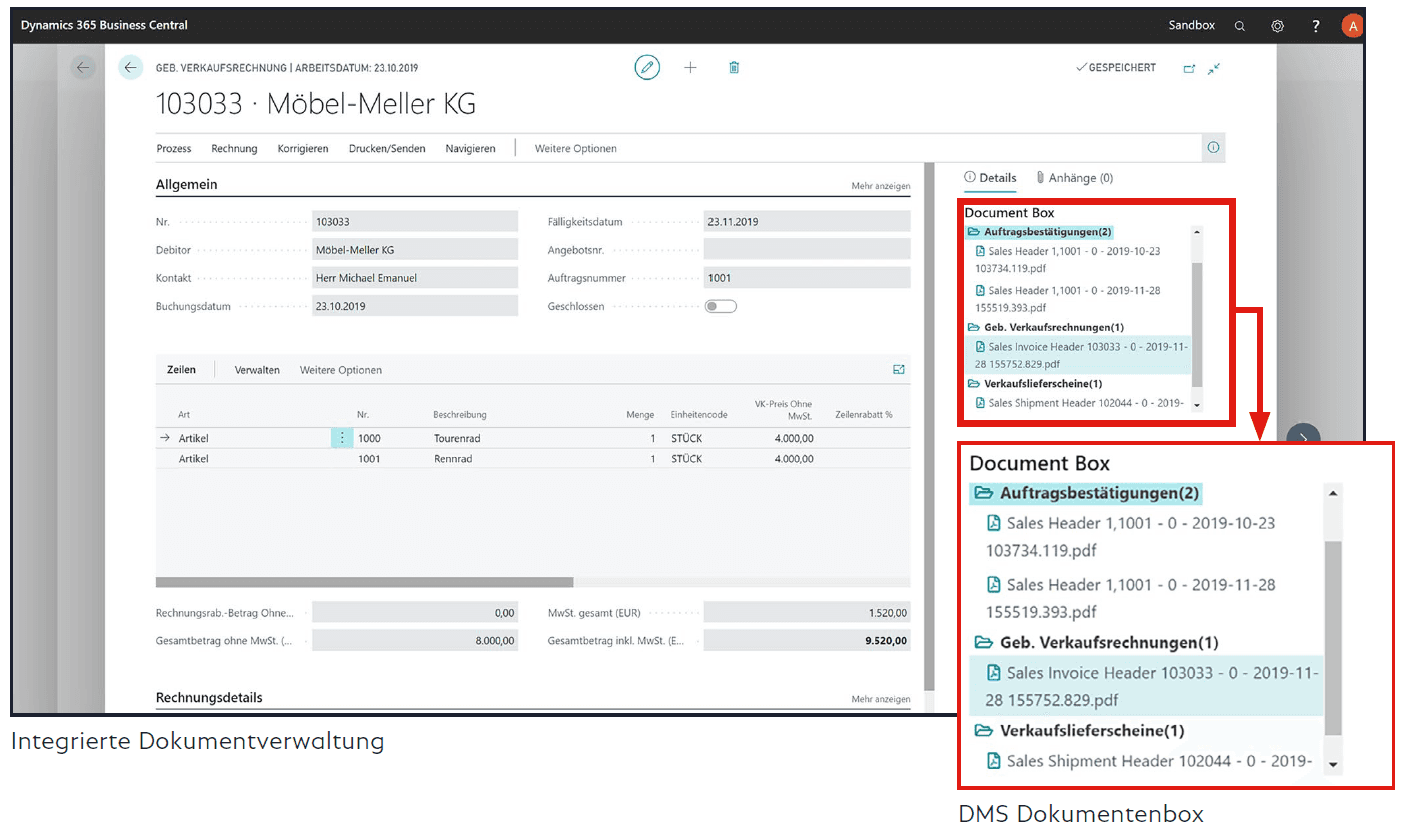Viewport: 1408px width, 837px height.
Task: Click the edit pencil icon
Action: (647, 68)
